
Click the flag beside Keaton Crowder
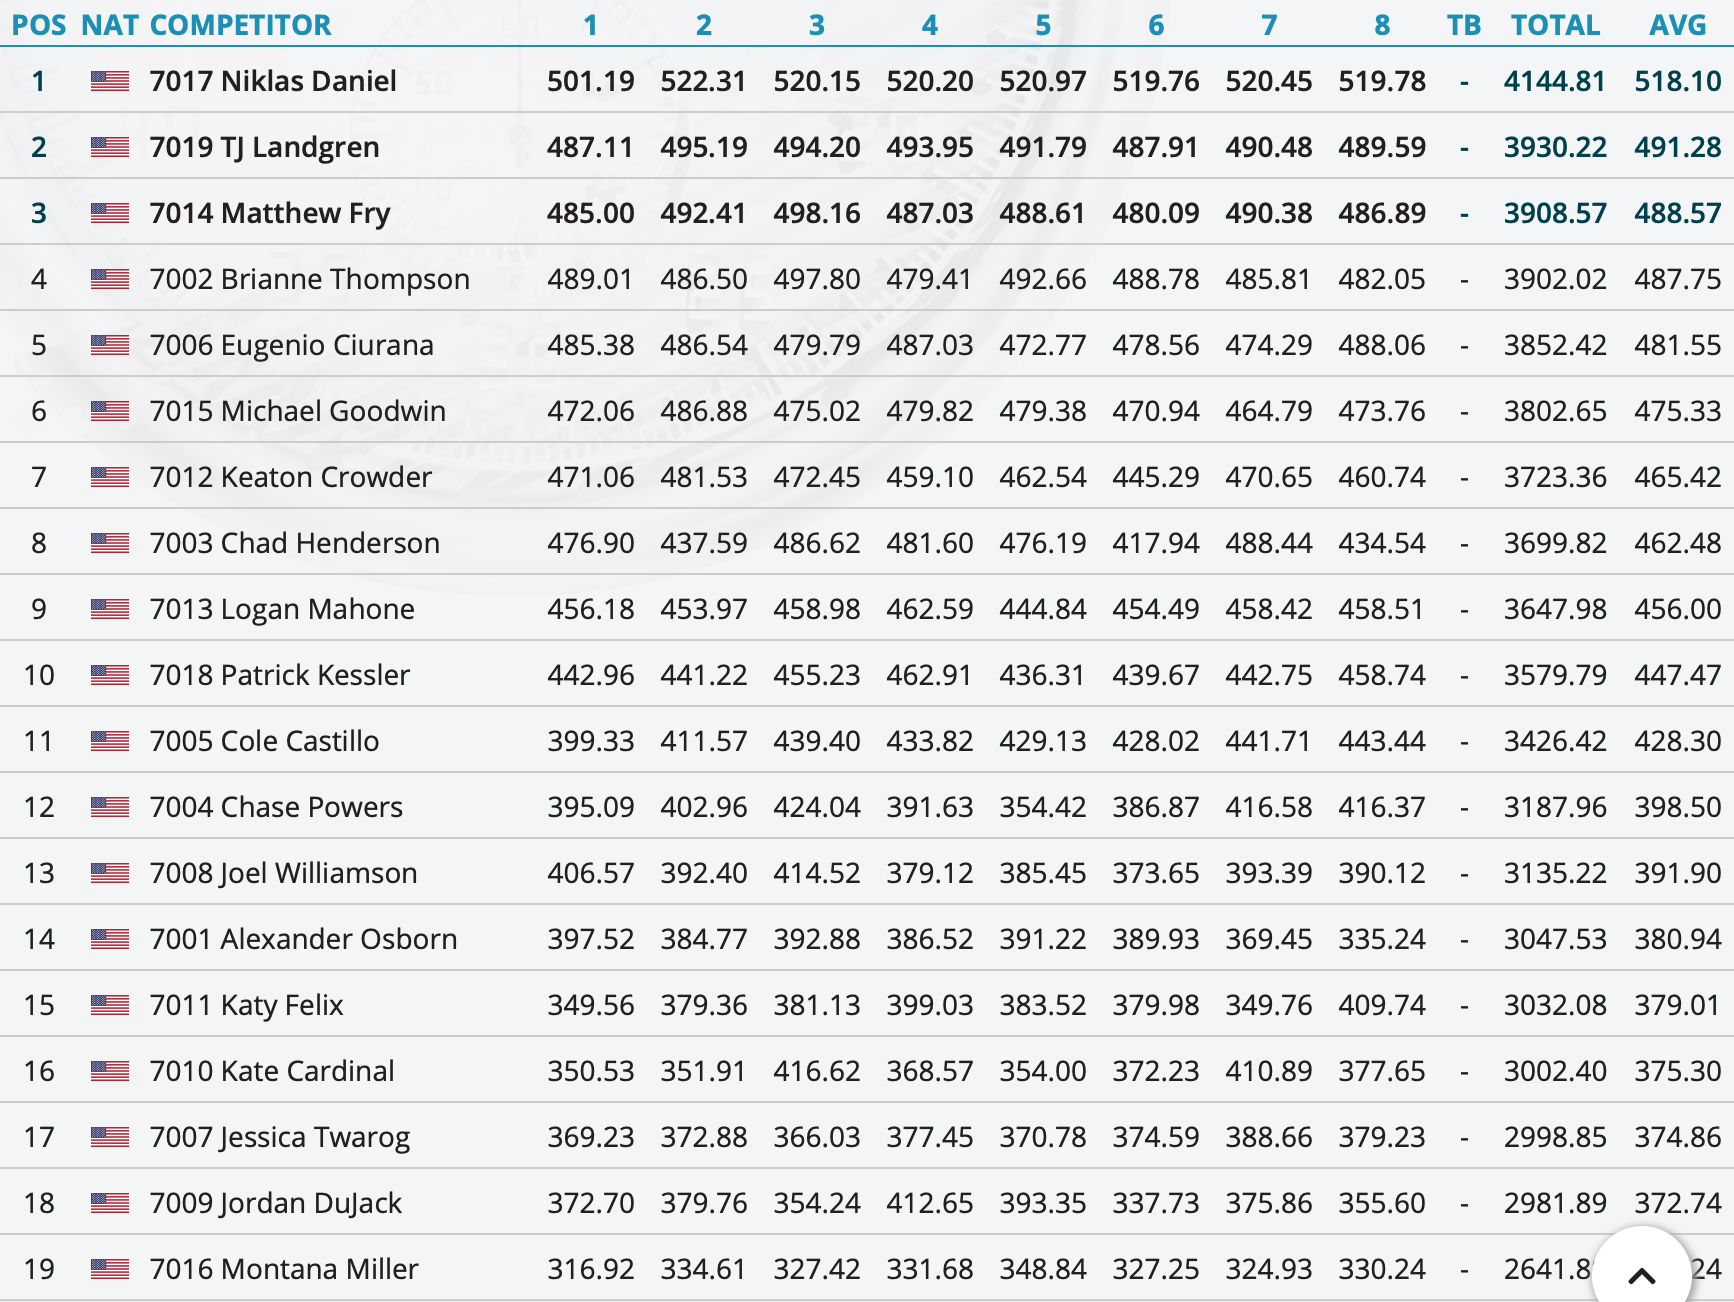click(110, 477)
